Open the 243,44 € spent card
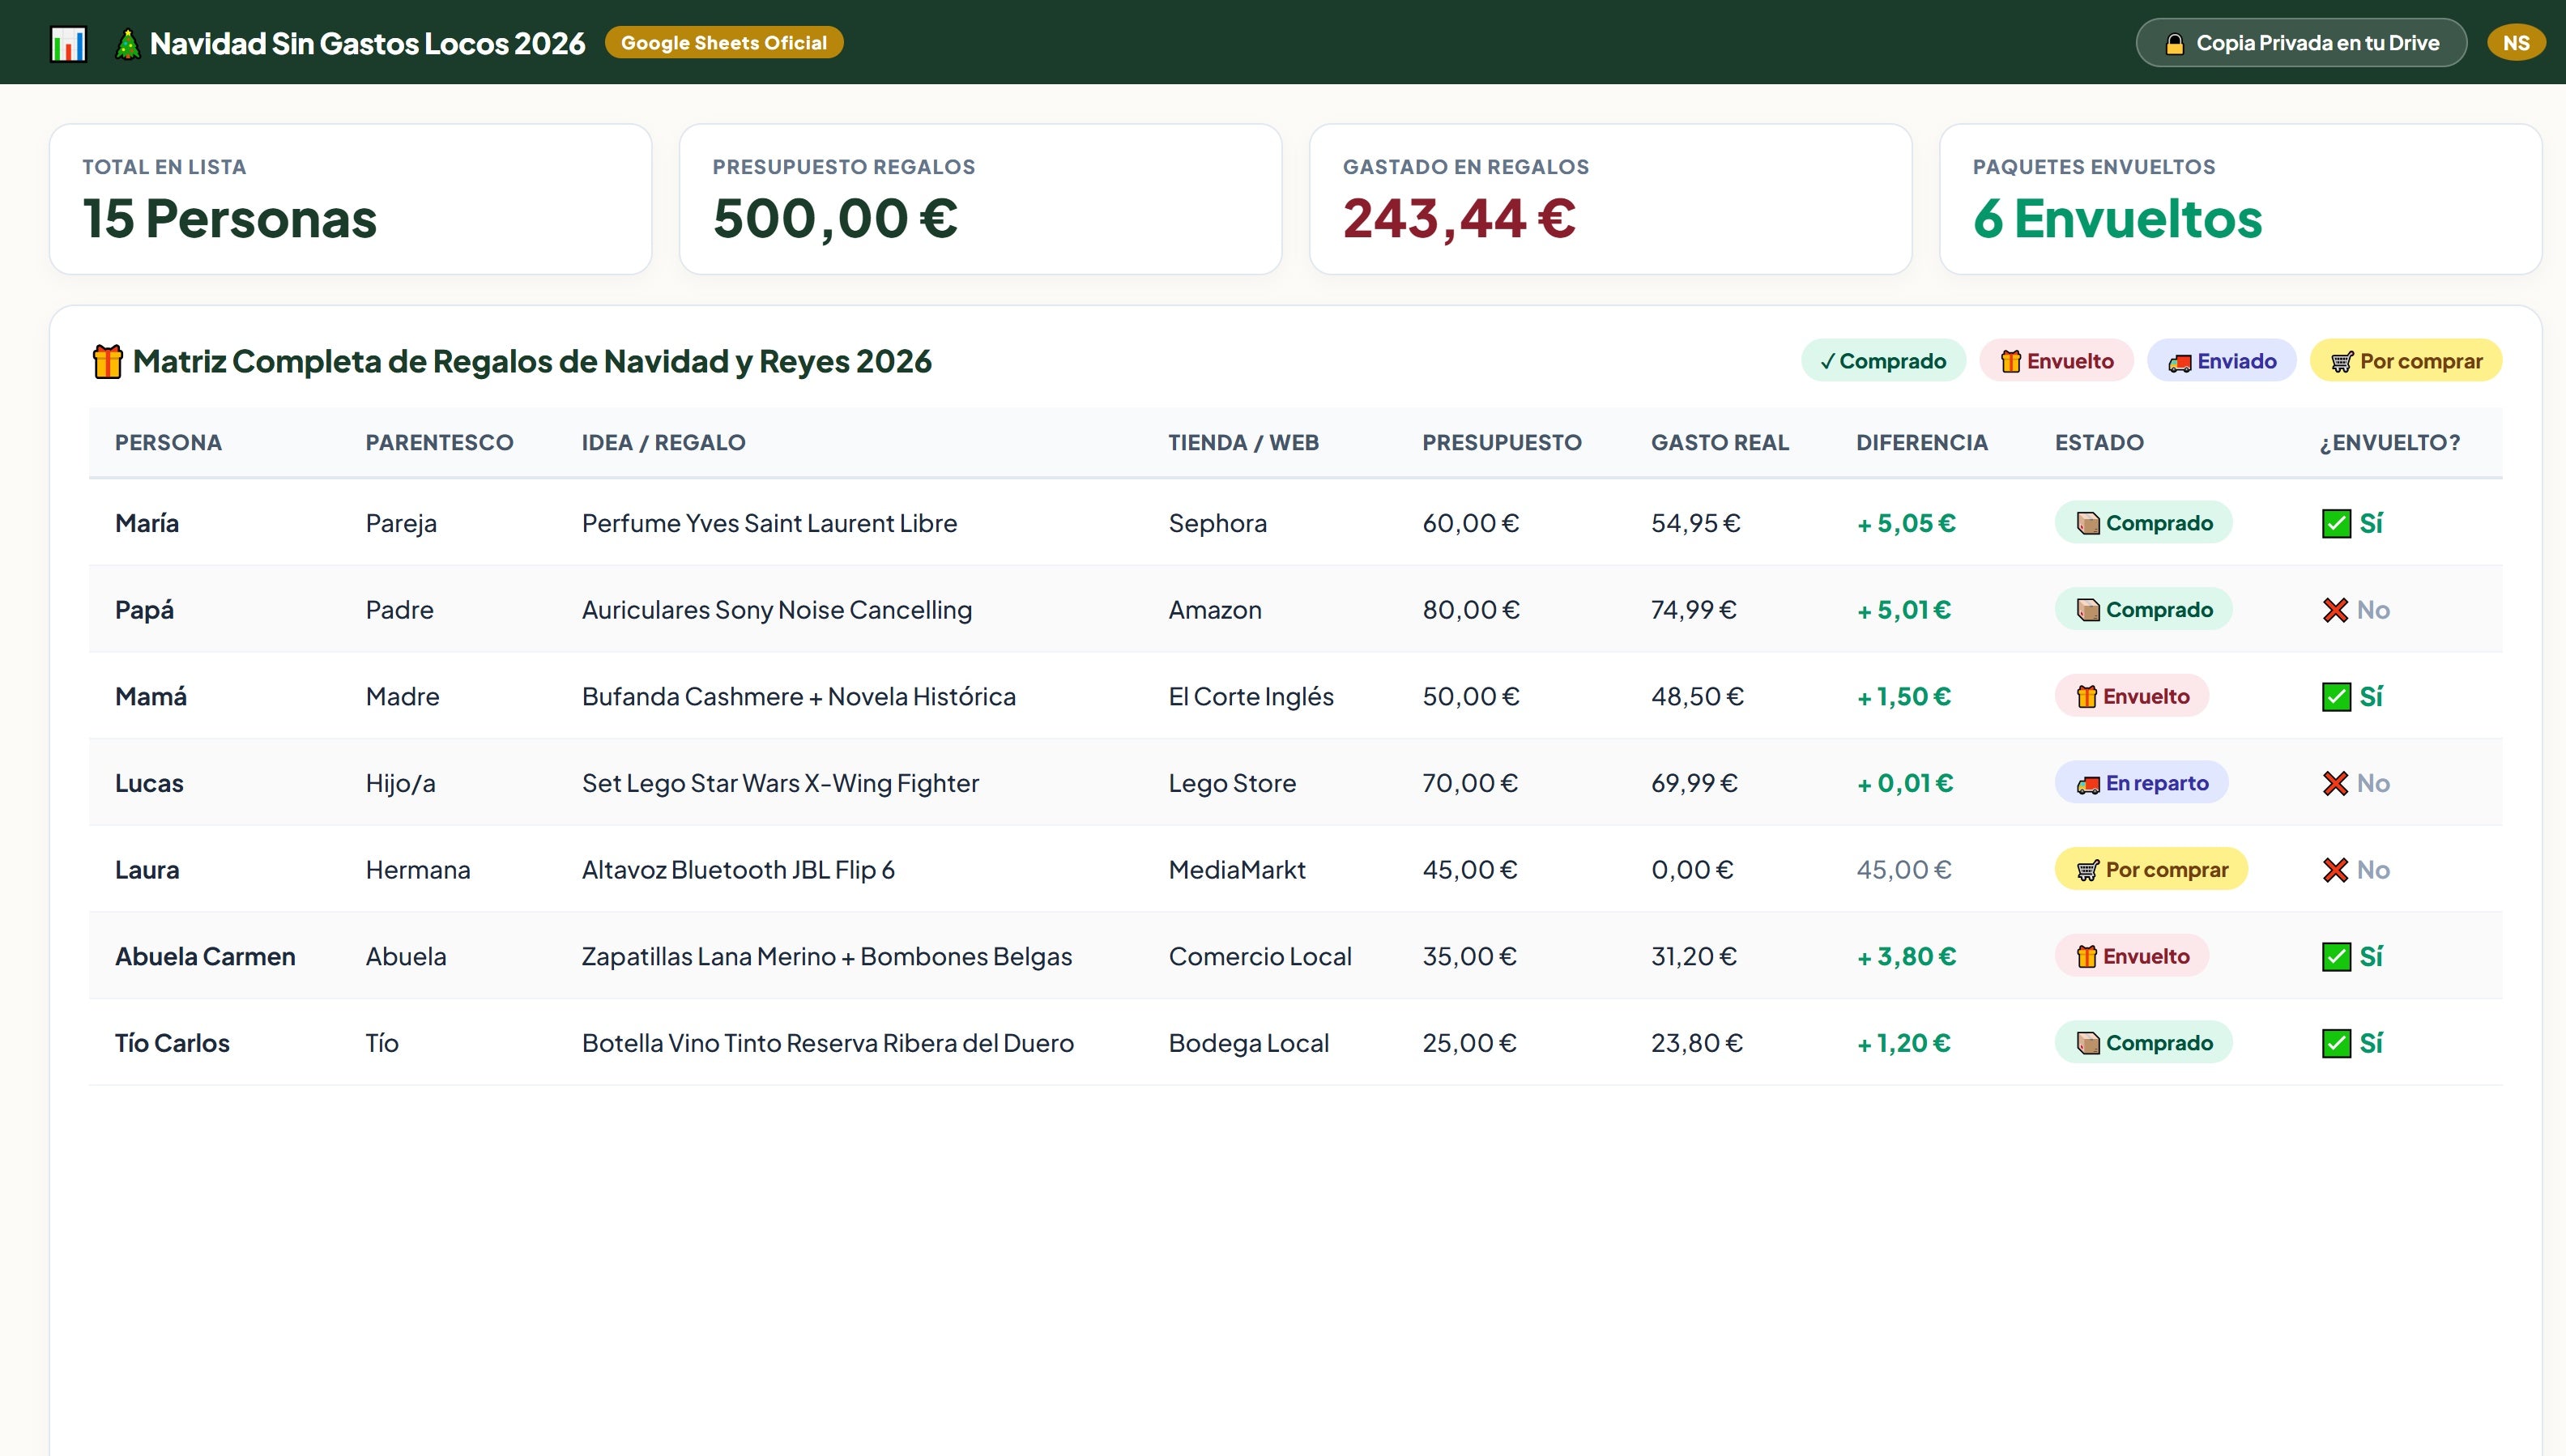The image size is (2566, 1456). click(x=1610, y=199)
